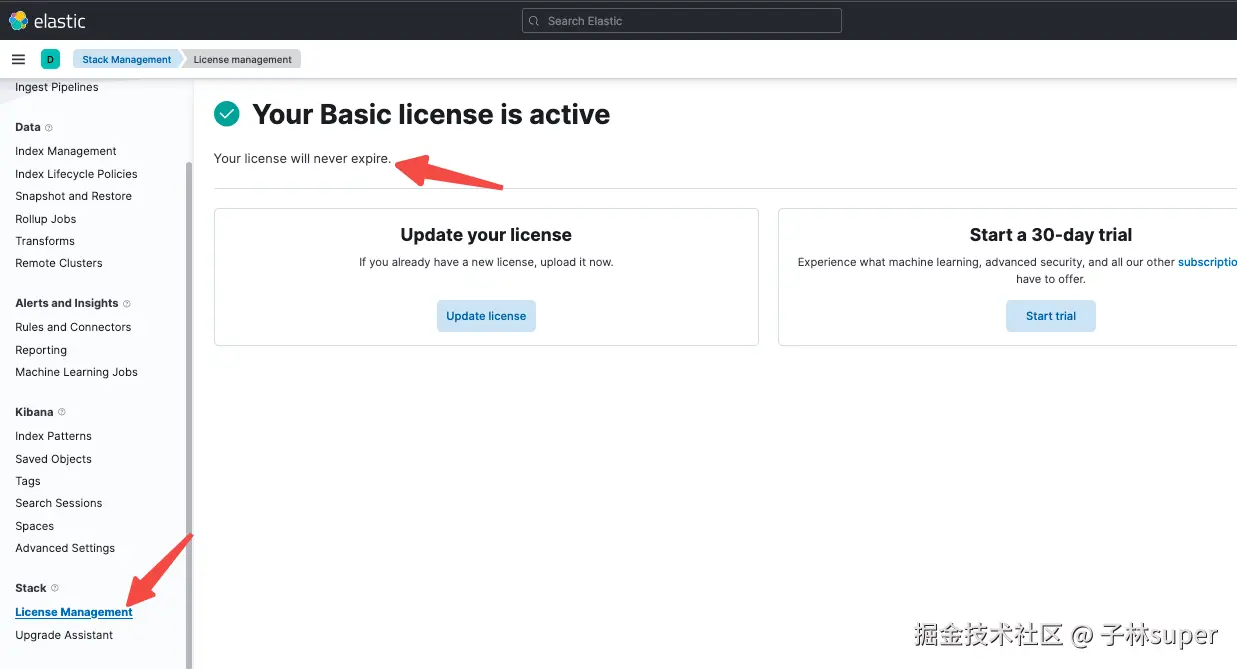1237x669 pixels.
Task: Click the License management breadcrumb
Action: pyautogui.click(x=242, y=59)
